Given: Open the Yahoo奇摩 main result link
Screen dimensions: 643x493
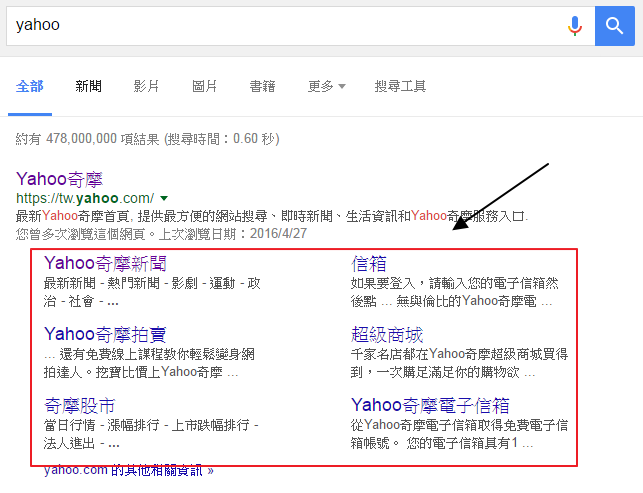Looking at the screenshot, I should 59,179.
